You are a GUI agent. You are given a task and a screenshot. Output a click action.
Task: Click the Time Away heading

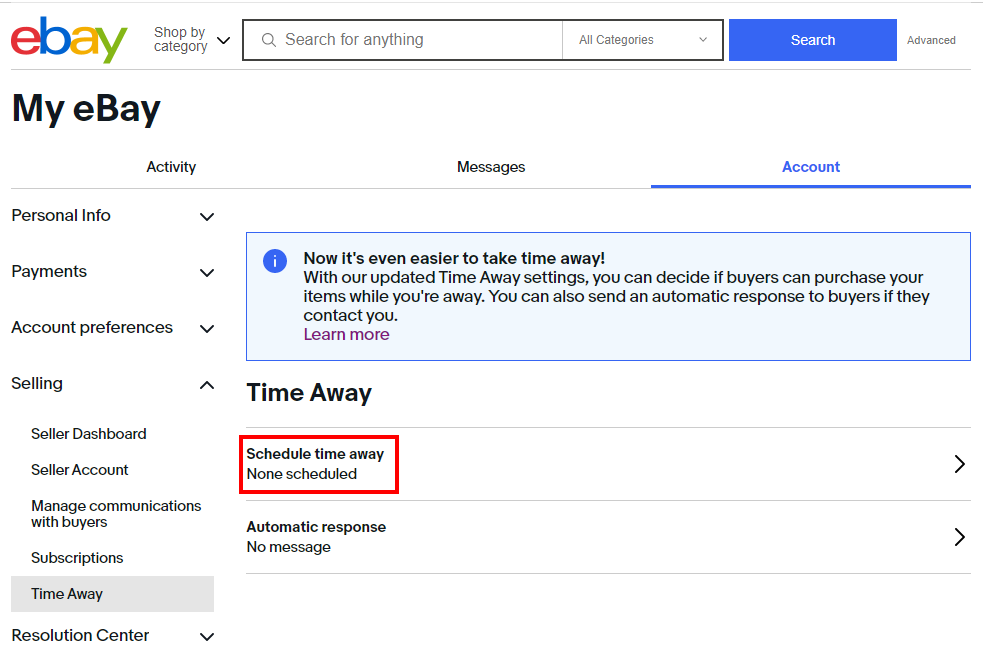pos(309,393)
